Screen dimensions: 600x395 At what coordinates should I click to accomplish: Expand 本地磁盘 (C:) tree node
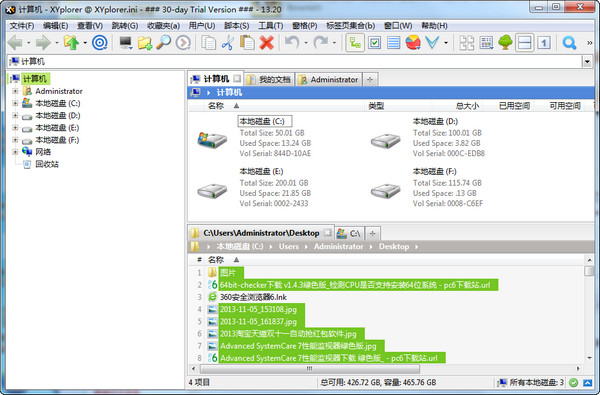click(x=15, y=103)
